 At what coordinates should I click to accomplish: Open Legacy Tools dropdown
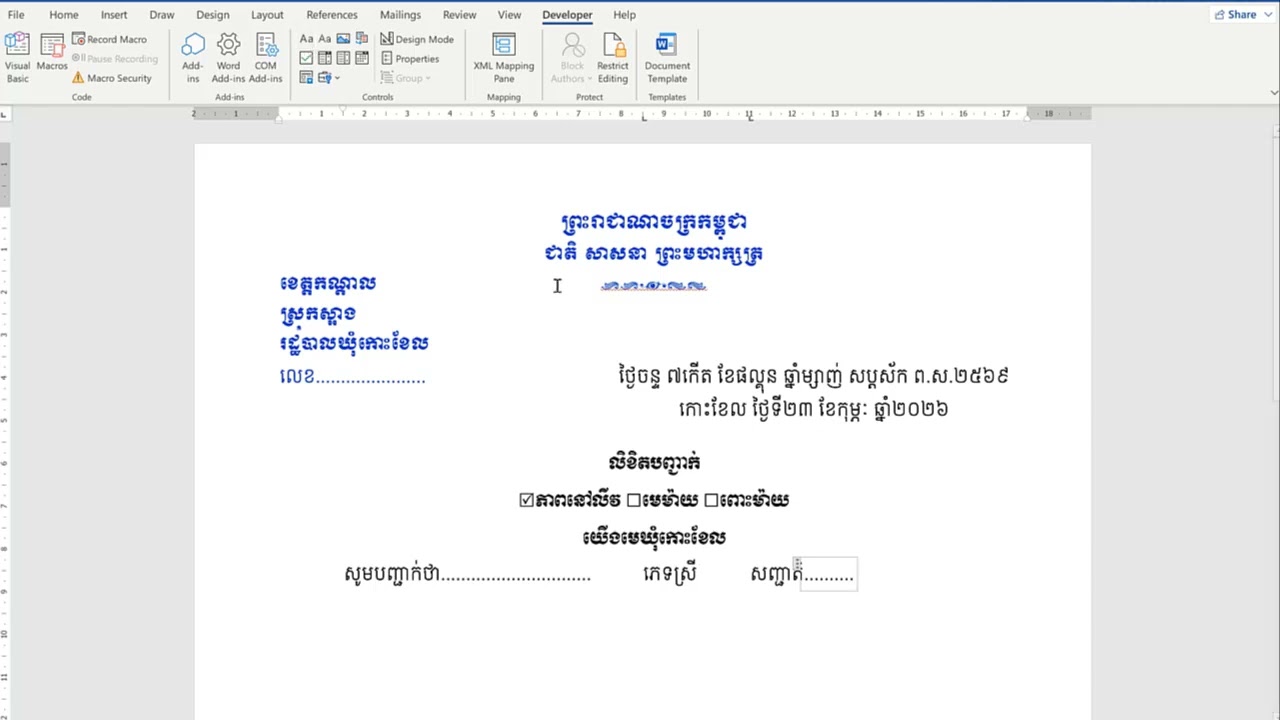pos(328,77)
